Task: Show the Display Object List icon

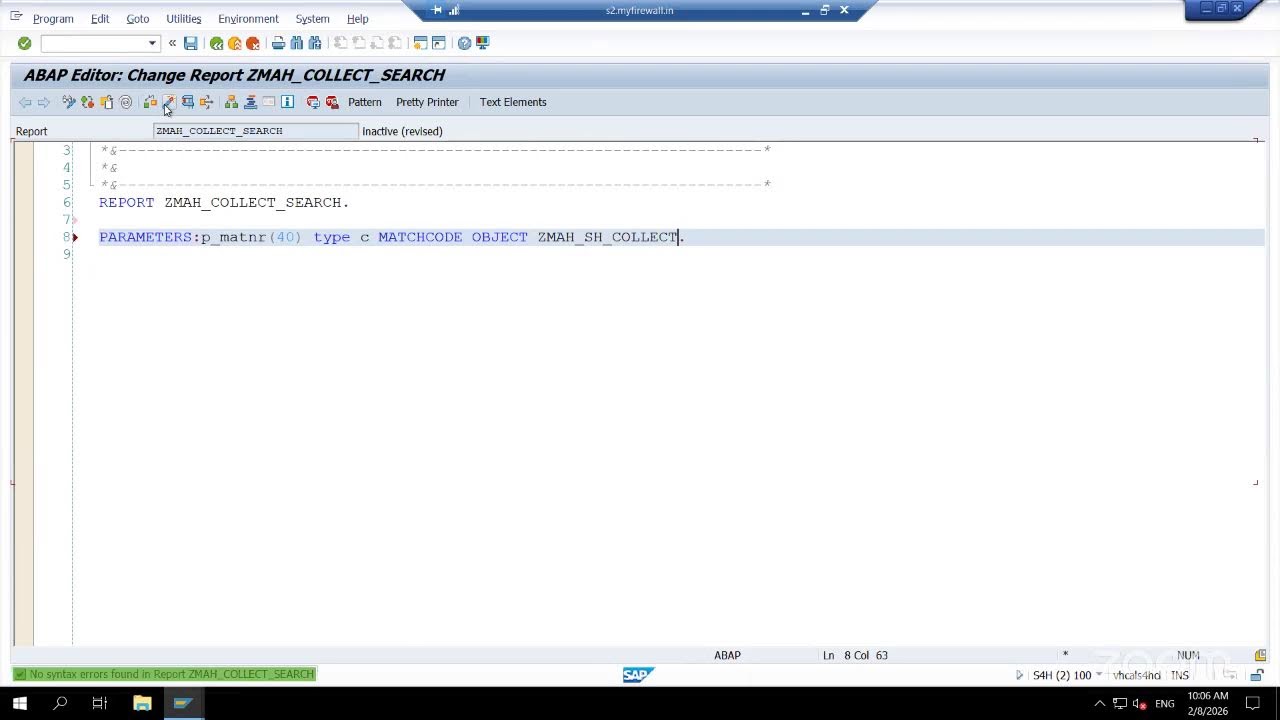Action: click(231, 102)
